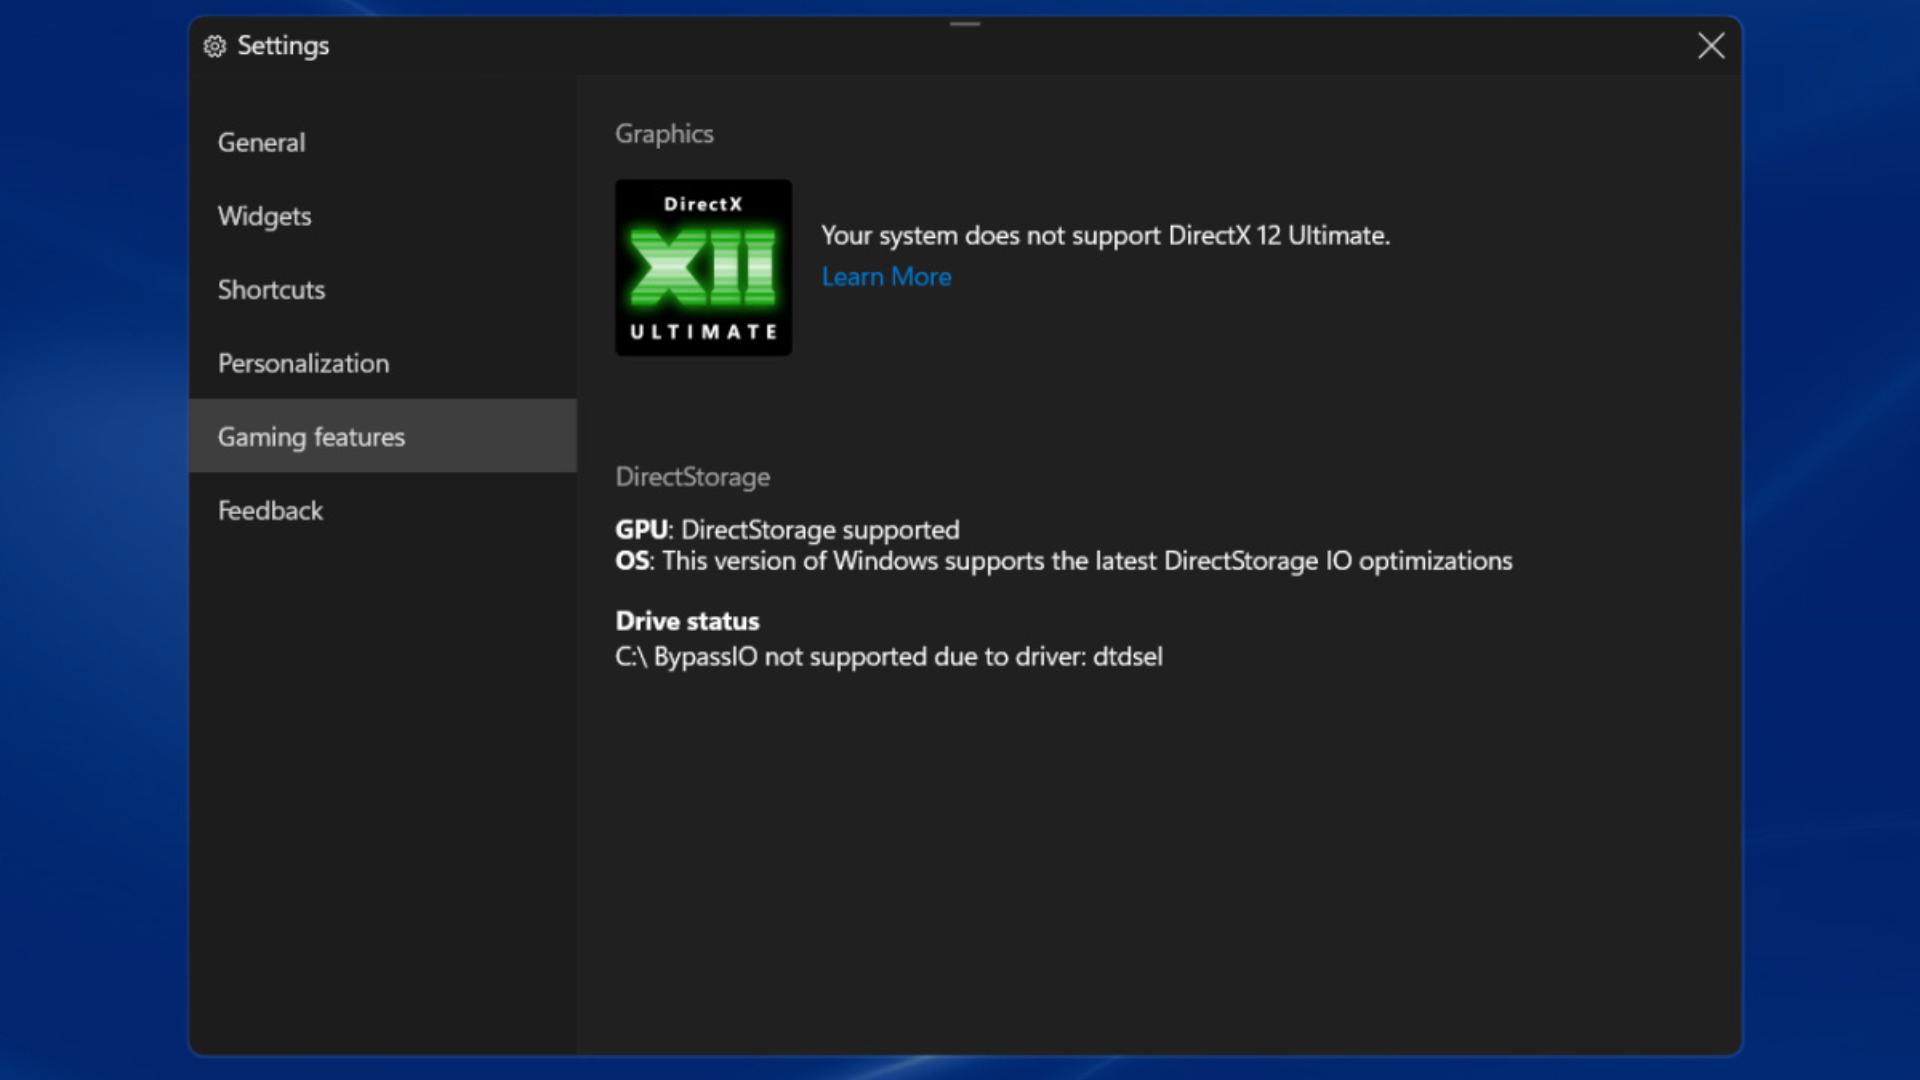Click the DirectStorage section heading
Image resolution: width=1920 pixels, height=1080 pixels.
(x=692, y=477)
